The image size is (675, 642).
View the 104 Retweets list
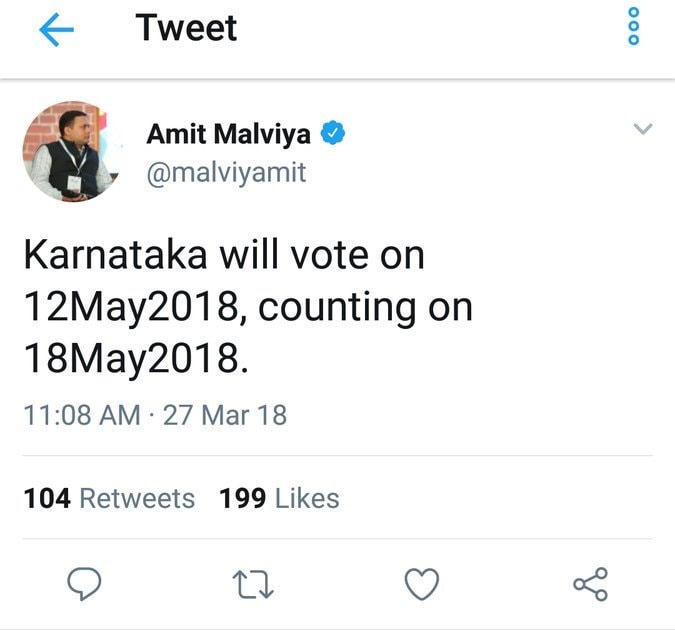109,498
